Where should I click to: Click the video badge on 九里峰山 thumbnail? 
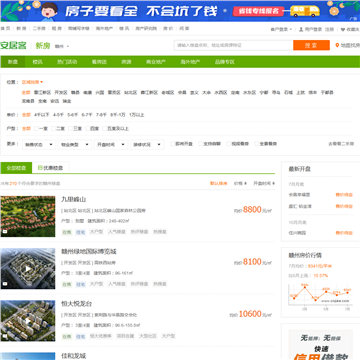[x=5, y=231]
